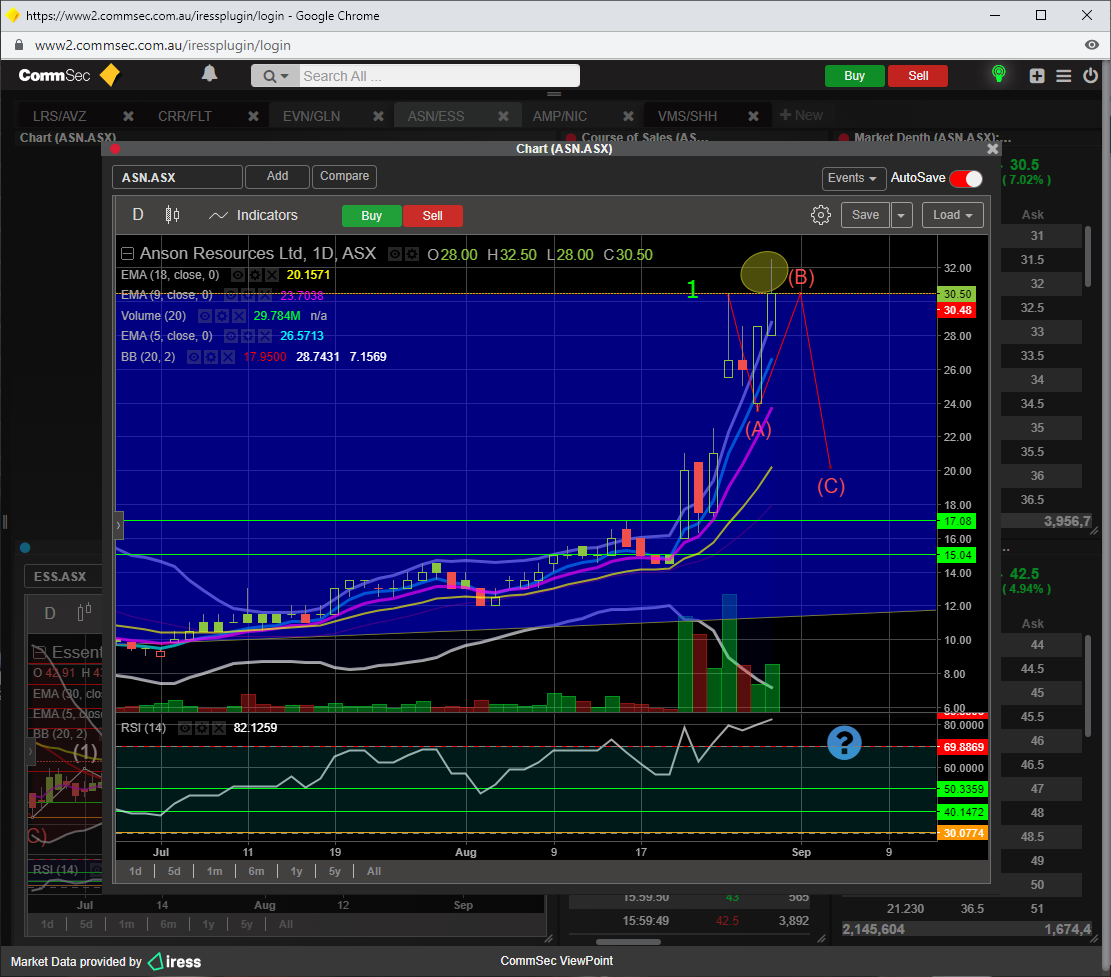This screenshot has width=1111, height=977.
Task: Change chart style with the candlestick icon
Action: pos(172,215)
